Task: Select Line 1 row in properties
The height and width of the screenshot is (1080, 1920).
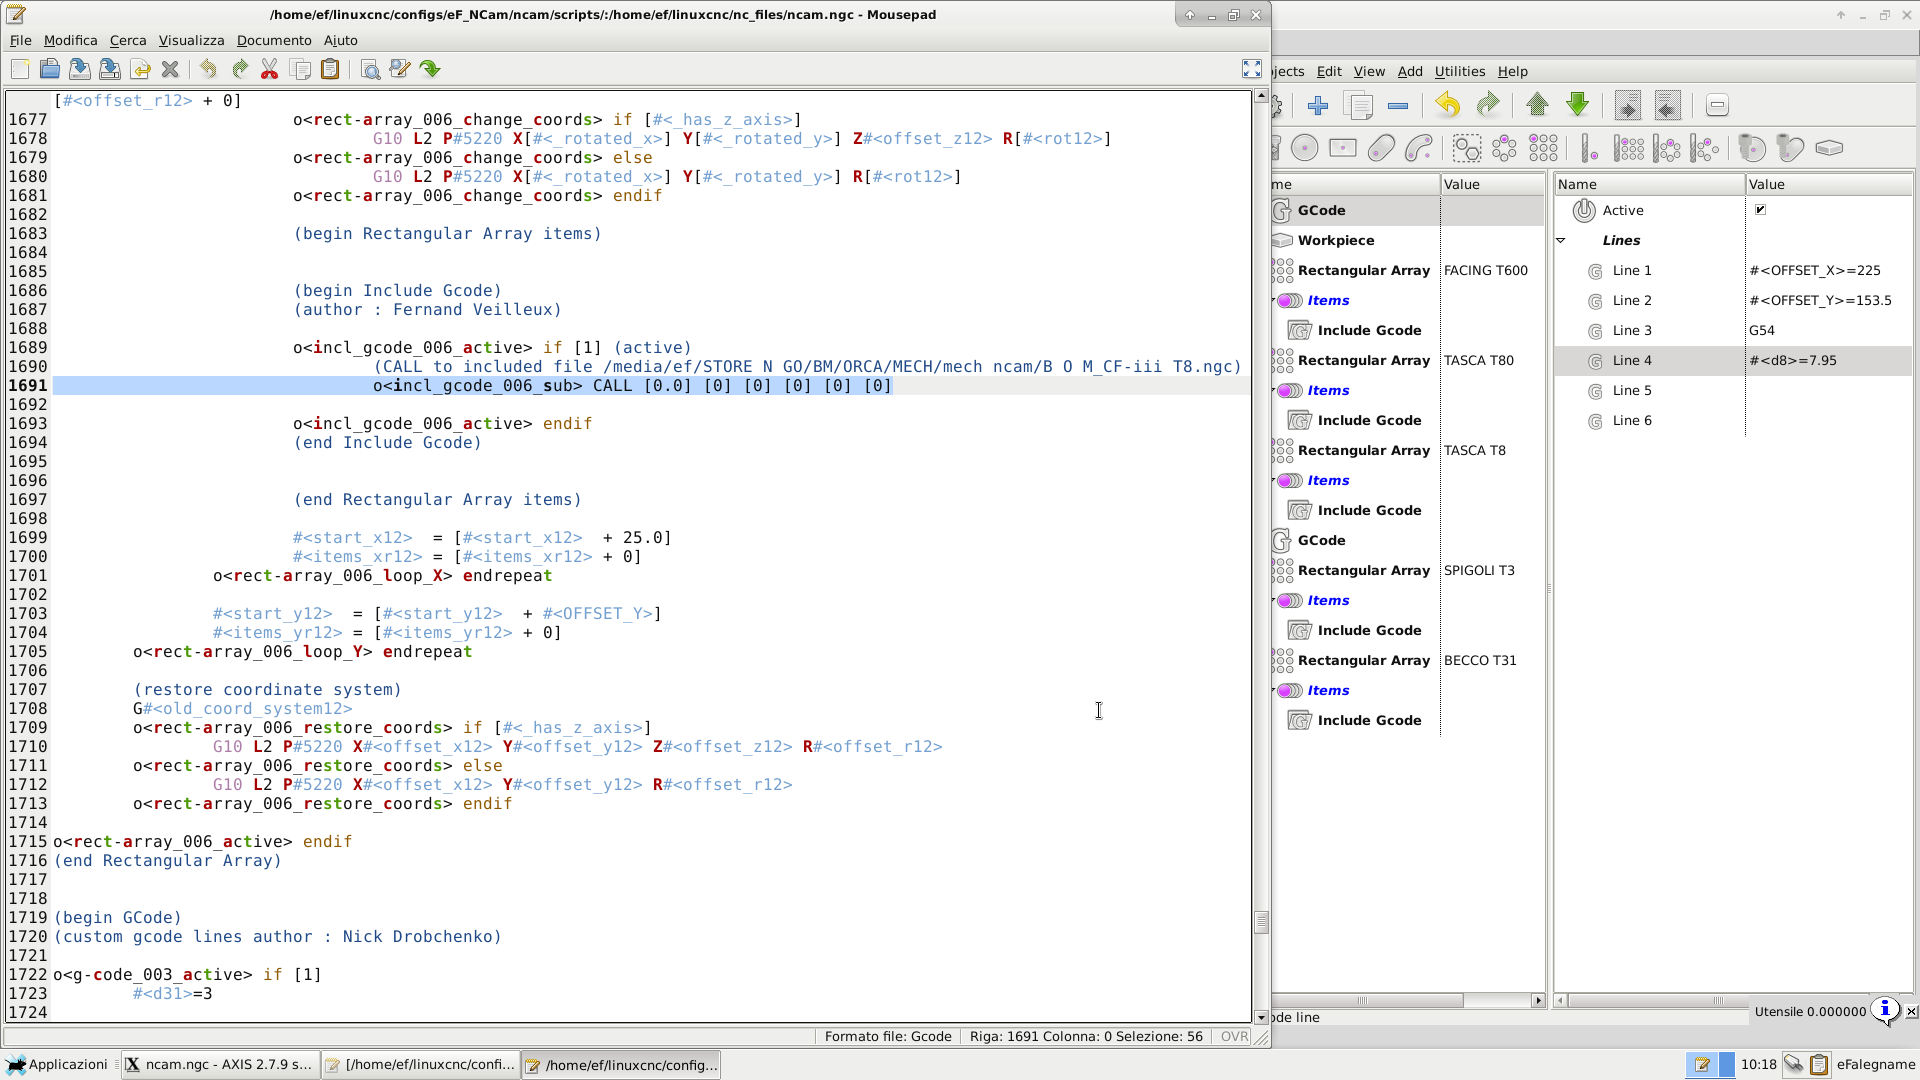Action: point(1733,270)
